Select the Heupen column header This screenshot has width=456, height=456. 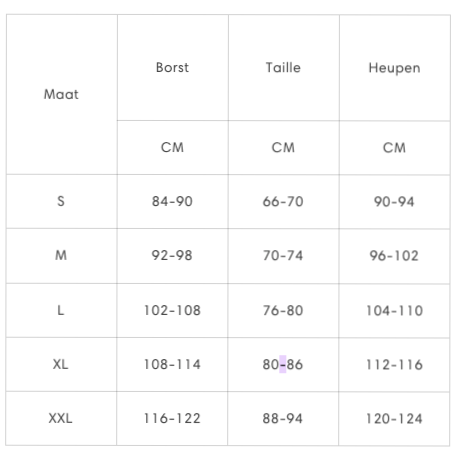point(394,68)
